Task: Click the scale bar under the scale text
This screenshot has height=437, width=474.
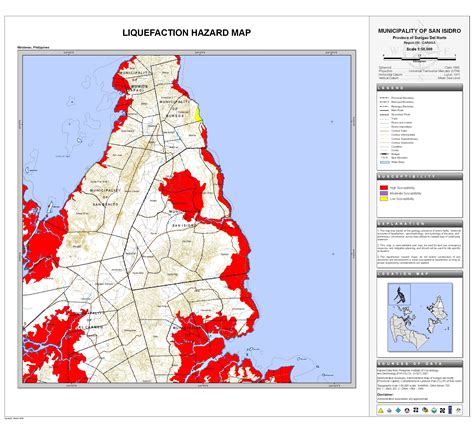Action: [x=419, y=58]
